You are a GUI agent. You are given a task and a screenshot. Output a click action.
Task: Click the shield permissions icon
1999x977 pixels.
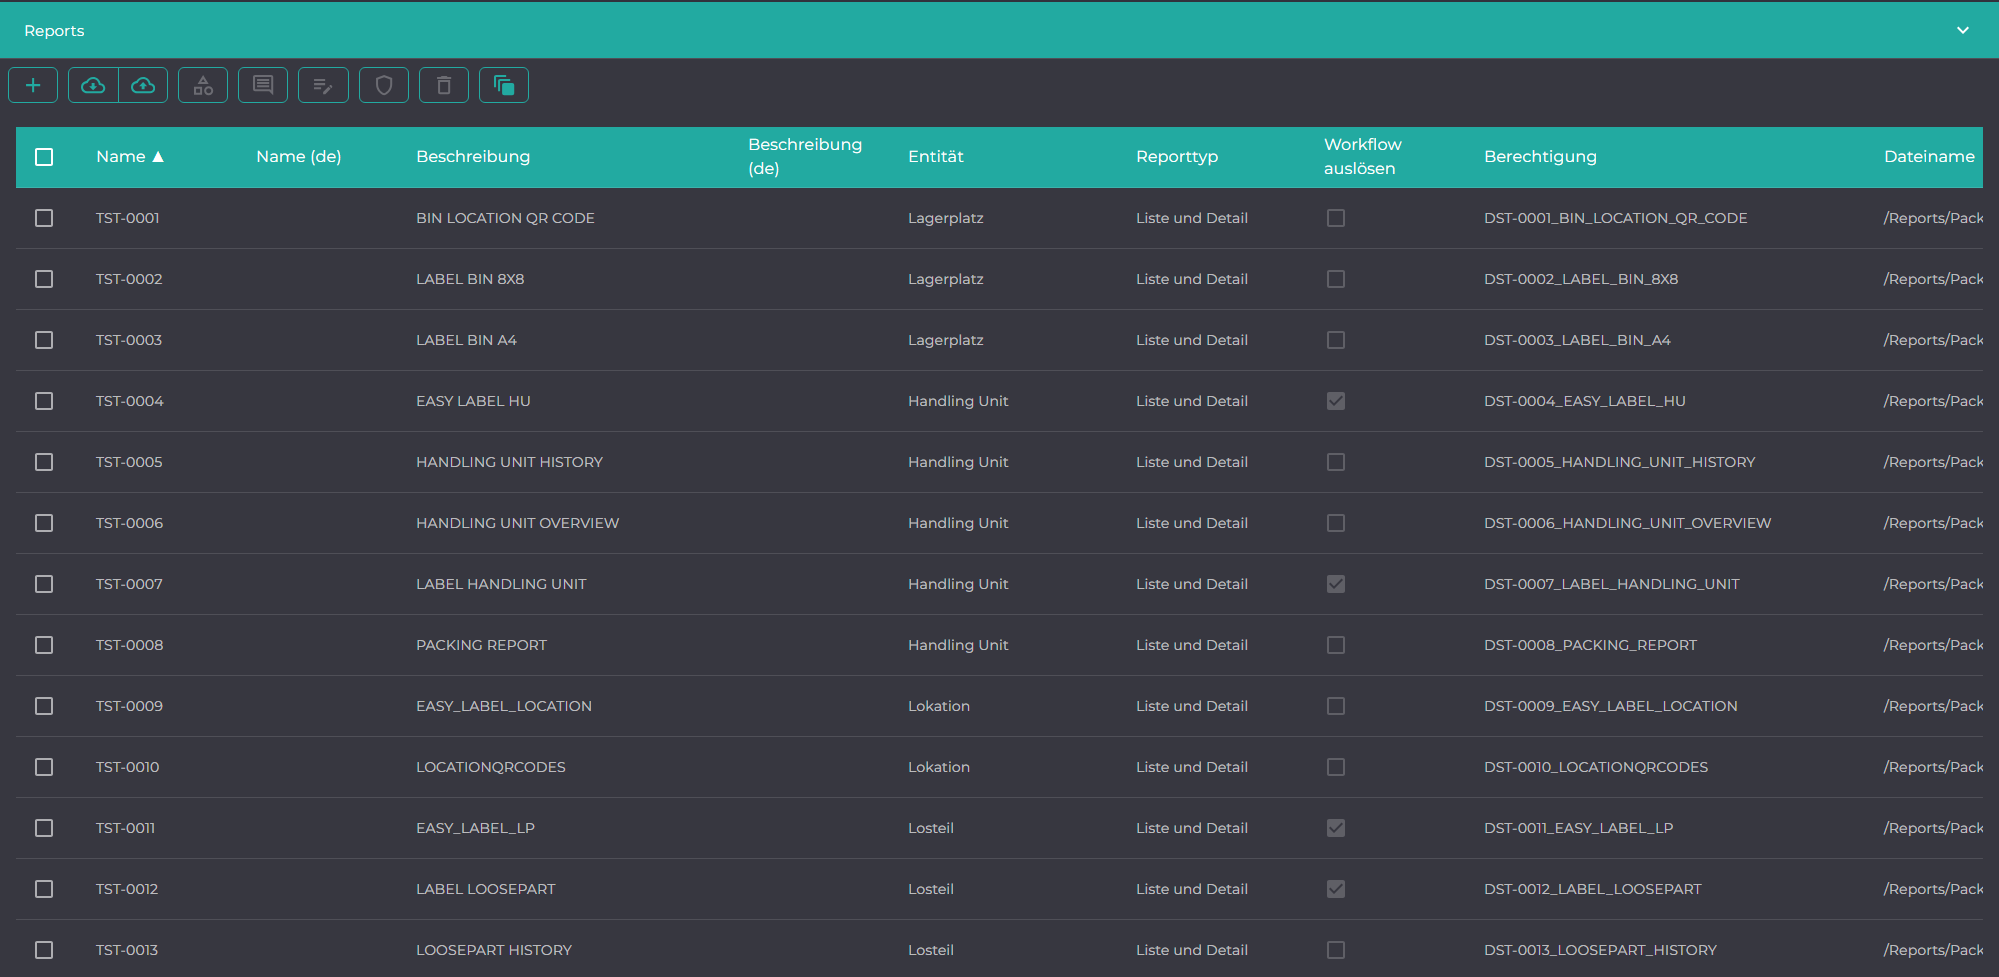point(384,85)
